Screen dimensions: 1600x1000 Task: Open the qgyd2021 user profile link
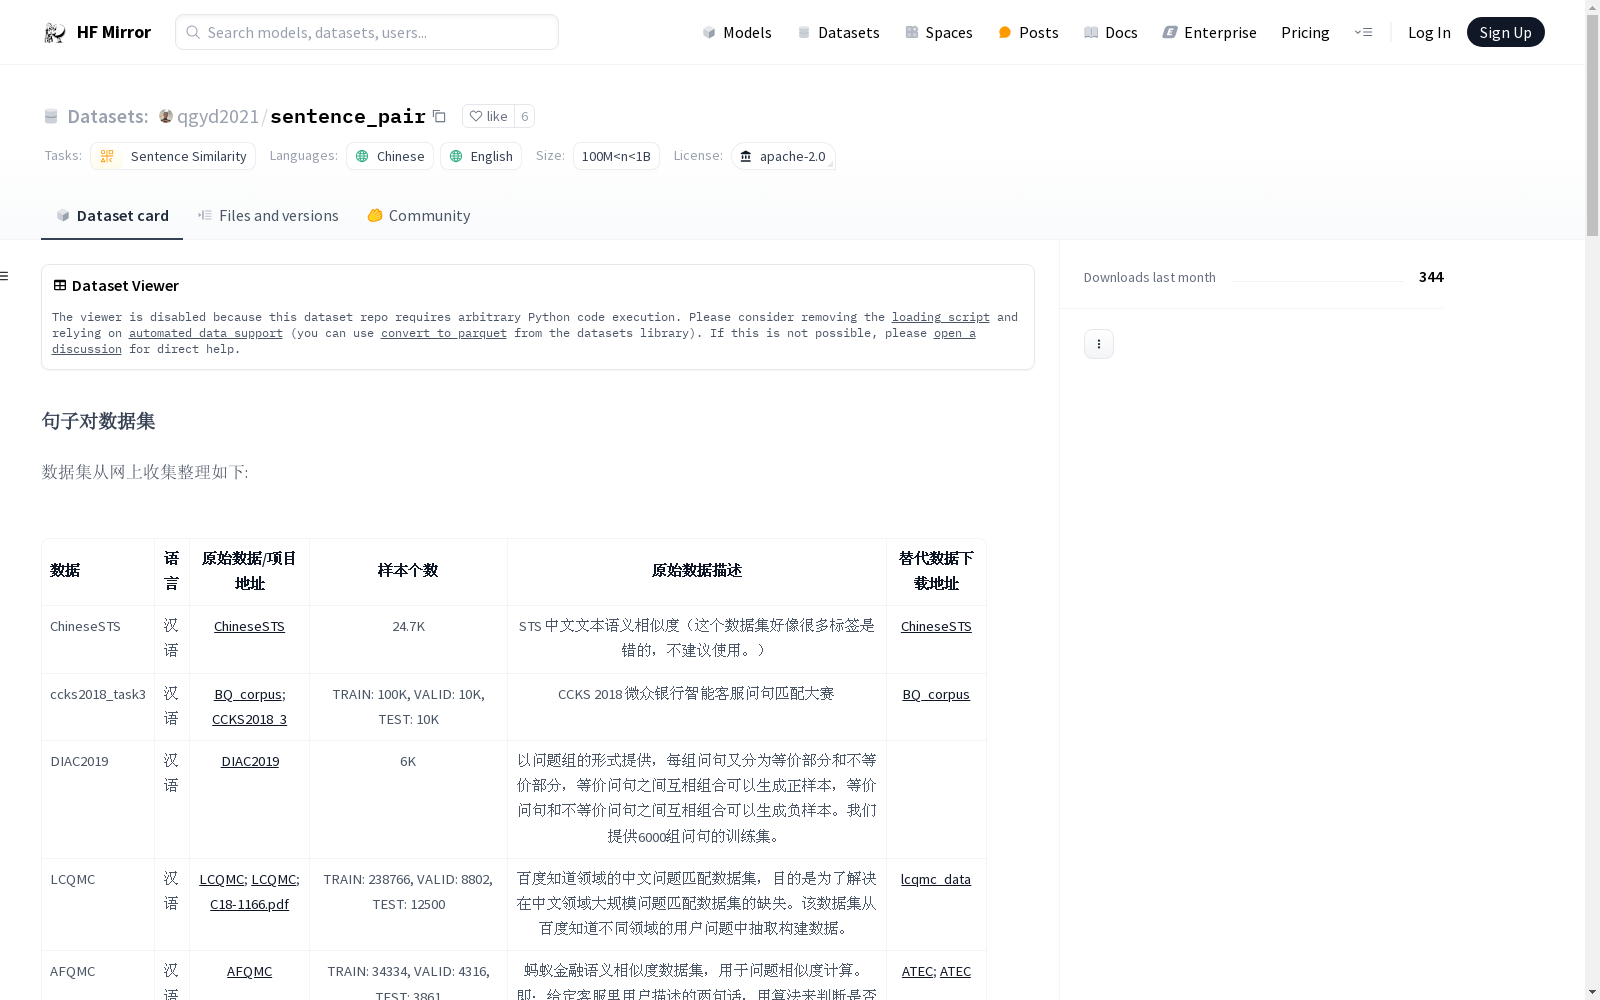click(x=218, y=116)
